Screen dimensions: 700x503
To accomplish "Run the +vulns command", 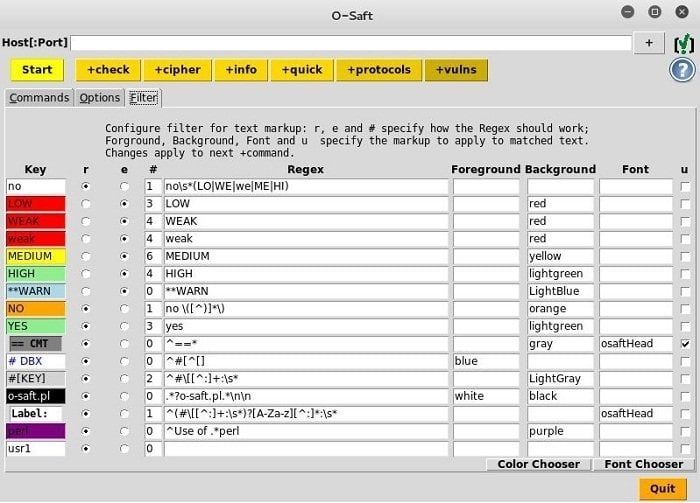I will 456,70.
